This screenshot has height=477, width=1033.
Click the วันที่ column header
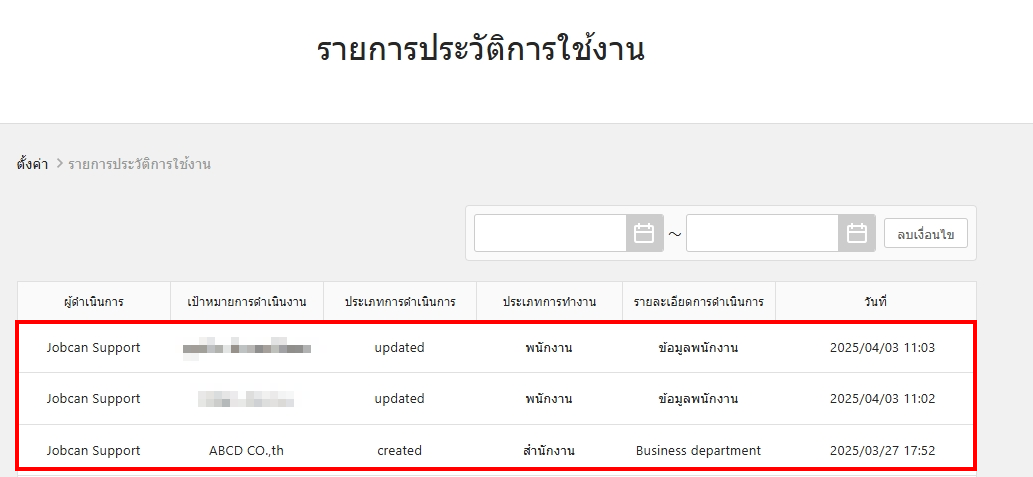coord(876,301)
